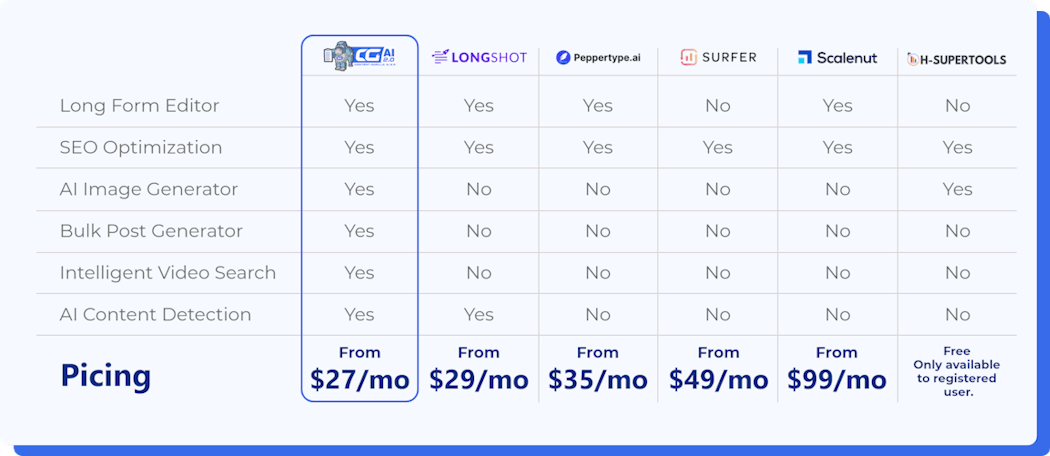The image size is (1050, 456).
Task: Click the LongShot $29/mo price
Action: coord(478,380)
